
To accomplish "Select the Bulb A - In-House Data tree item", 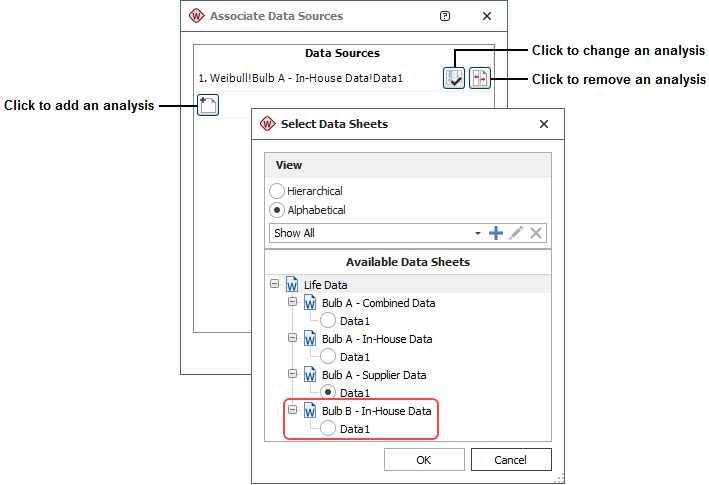I will pos(376,339).
